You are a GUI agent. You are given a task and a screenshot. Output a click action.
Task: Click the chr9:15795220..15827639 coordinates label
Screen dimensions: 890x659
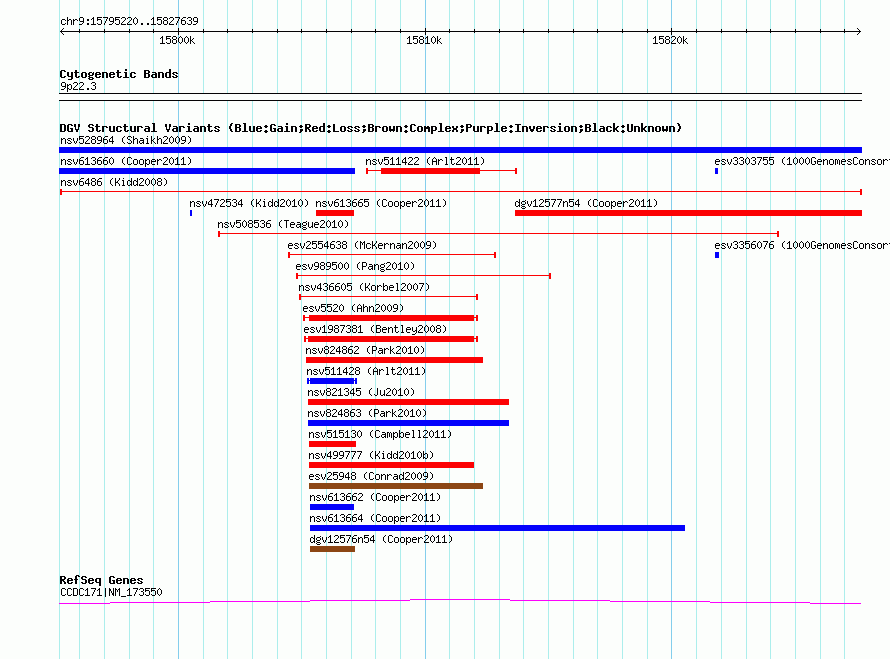(129, 21)
